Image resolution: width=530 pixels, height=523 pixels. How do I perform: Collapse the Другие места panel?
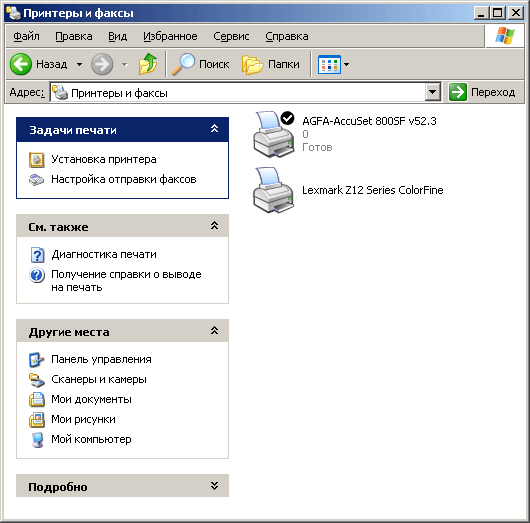[x=214, y=330]
